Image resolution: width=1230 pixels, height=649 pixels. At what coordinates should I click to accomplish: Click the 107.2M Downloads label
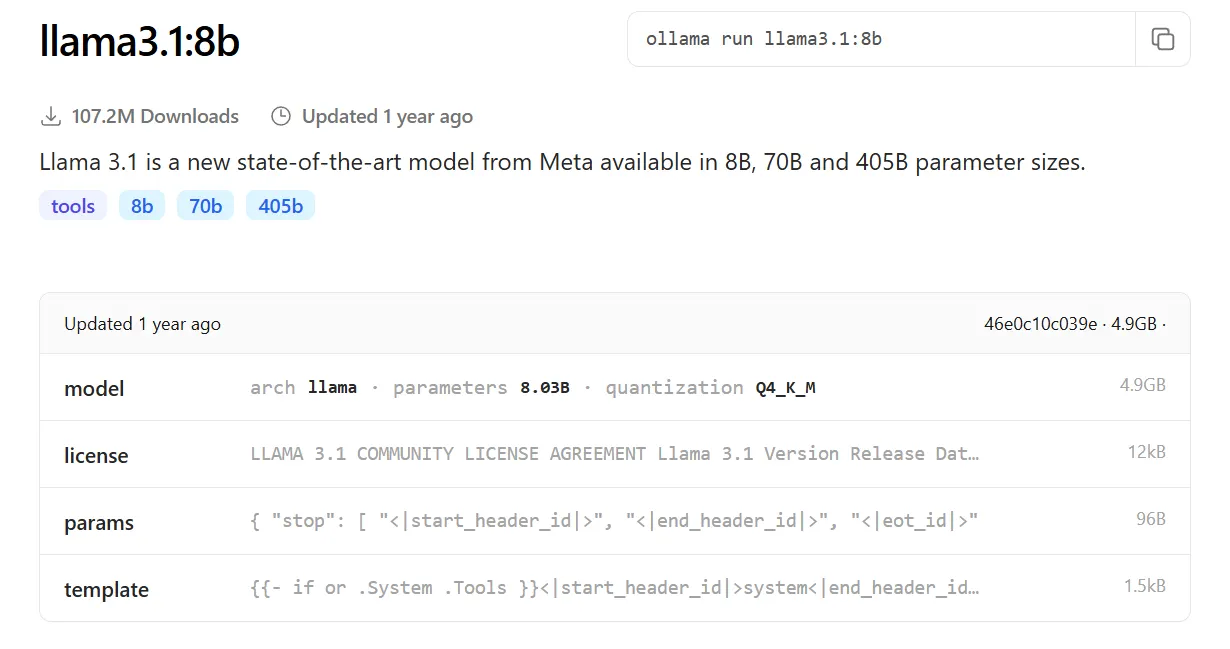[x=155, y=117]
